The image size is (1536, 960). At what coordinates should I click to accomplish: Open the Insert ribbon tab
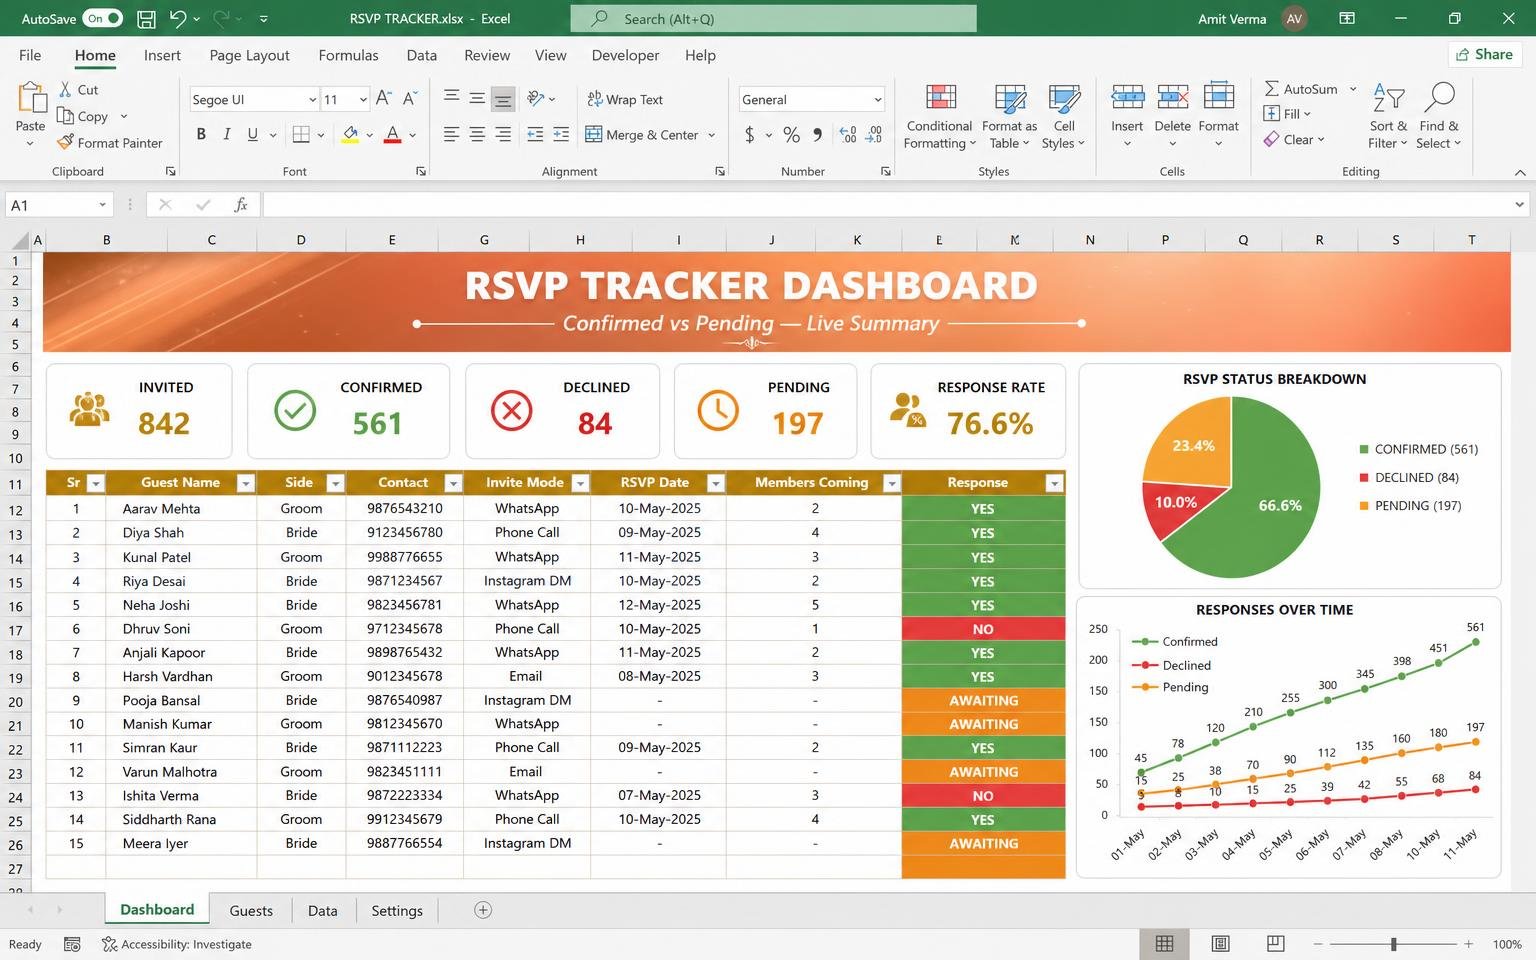(162, 55)
